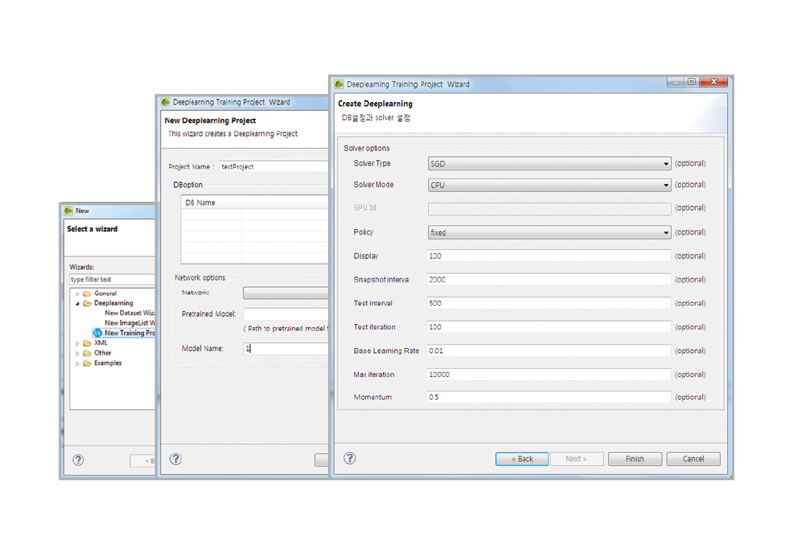800x550 pixels.
Task: Click the Other folder icon in the wizards tree
Action: (87, 353)
